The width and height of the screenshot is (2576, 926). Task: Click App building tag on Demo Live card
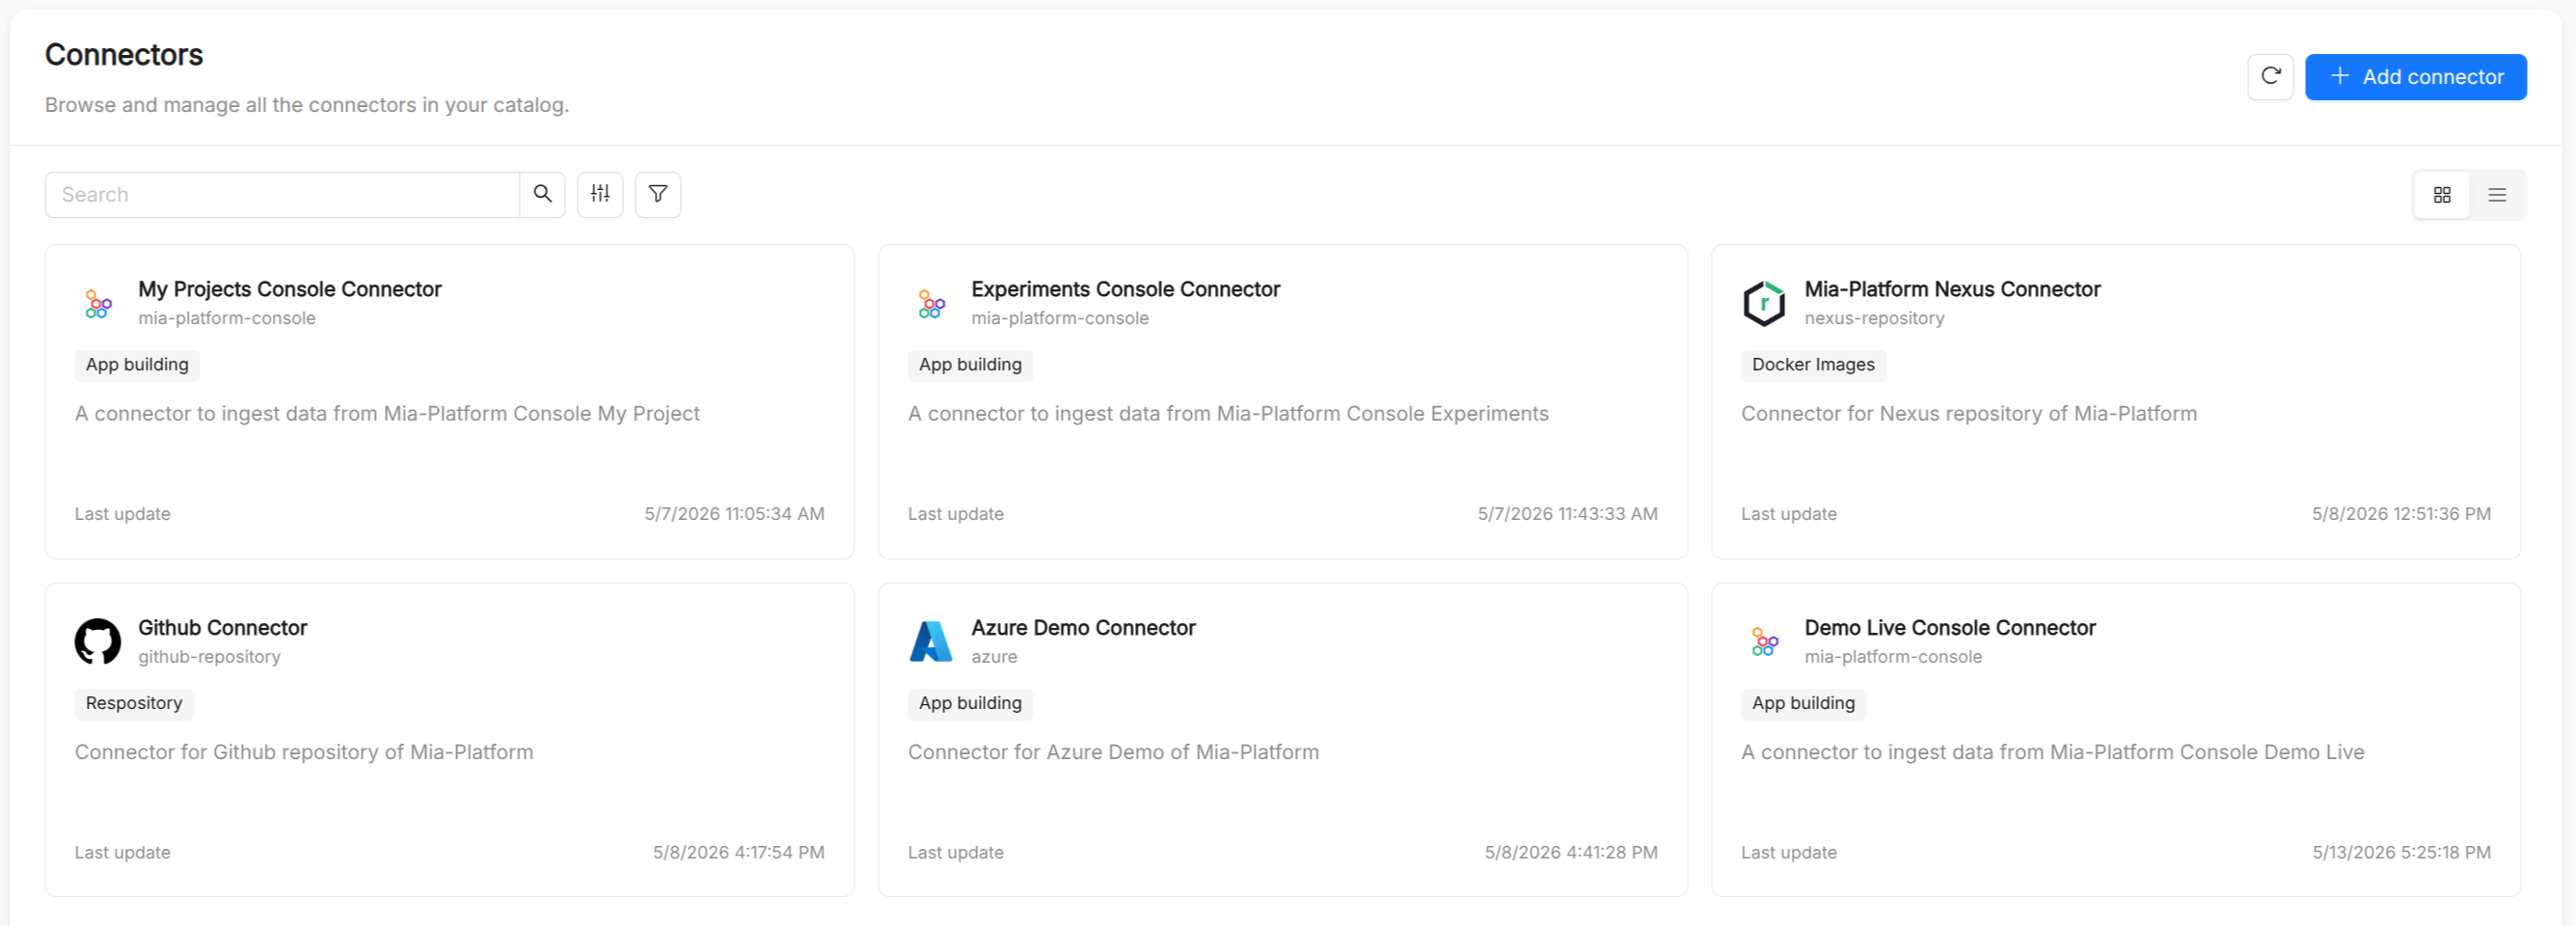(x=1803, y=703)
